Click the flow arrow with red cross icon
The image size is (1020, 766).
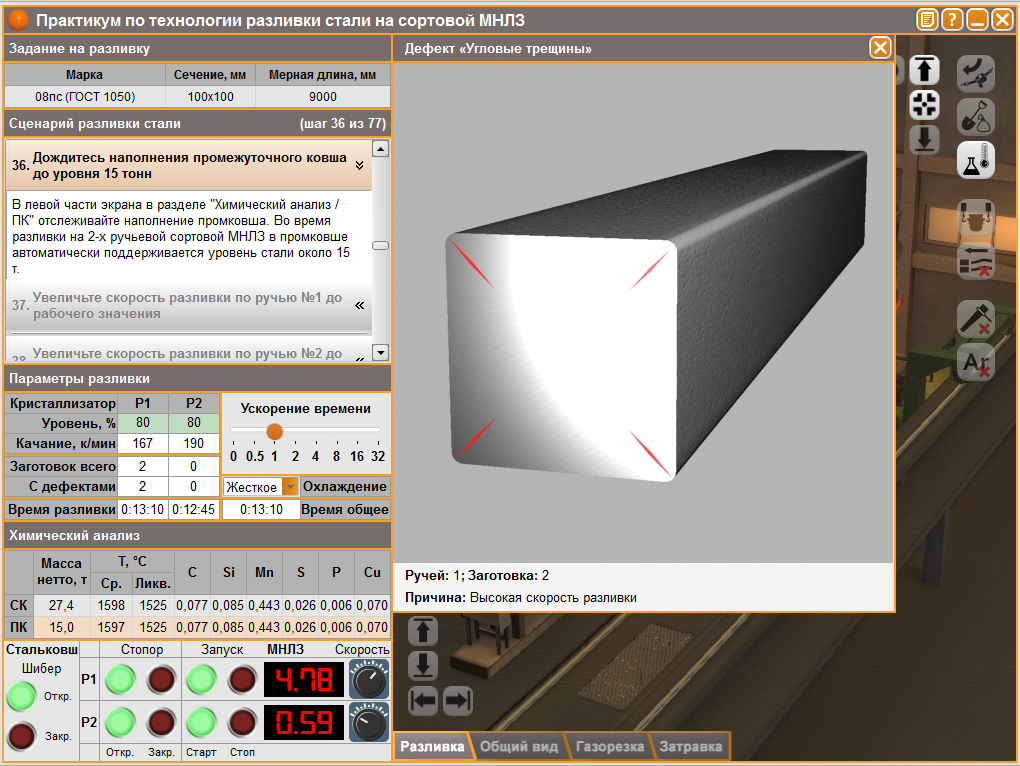(x=975, y=261)
